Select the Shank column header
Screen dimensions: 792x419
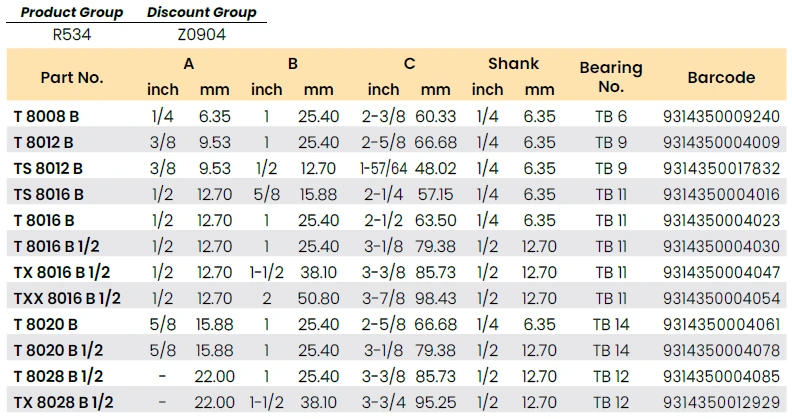[513, 64]
